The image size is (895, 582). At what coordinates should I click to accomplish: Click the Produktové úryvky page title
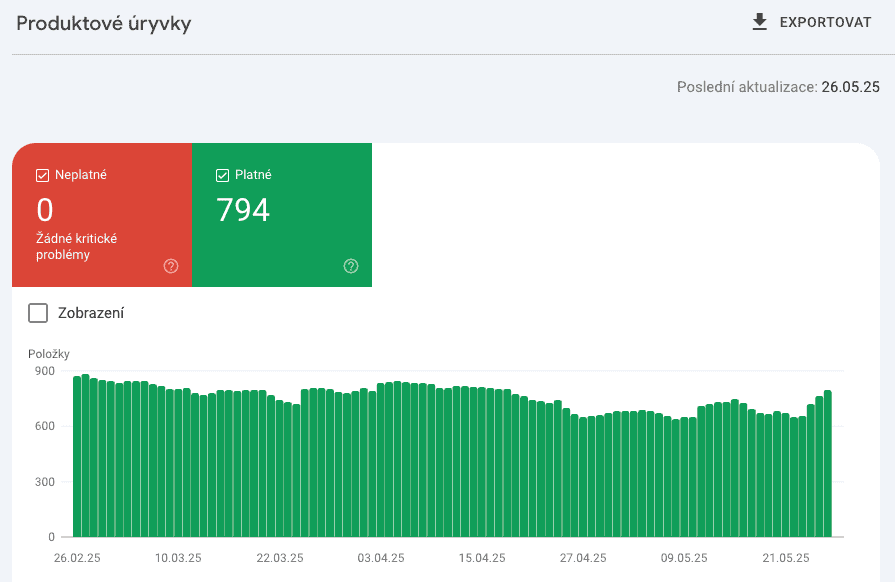[x=103, y=23]
